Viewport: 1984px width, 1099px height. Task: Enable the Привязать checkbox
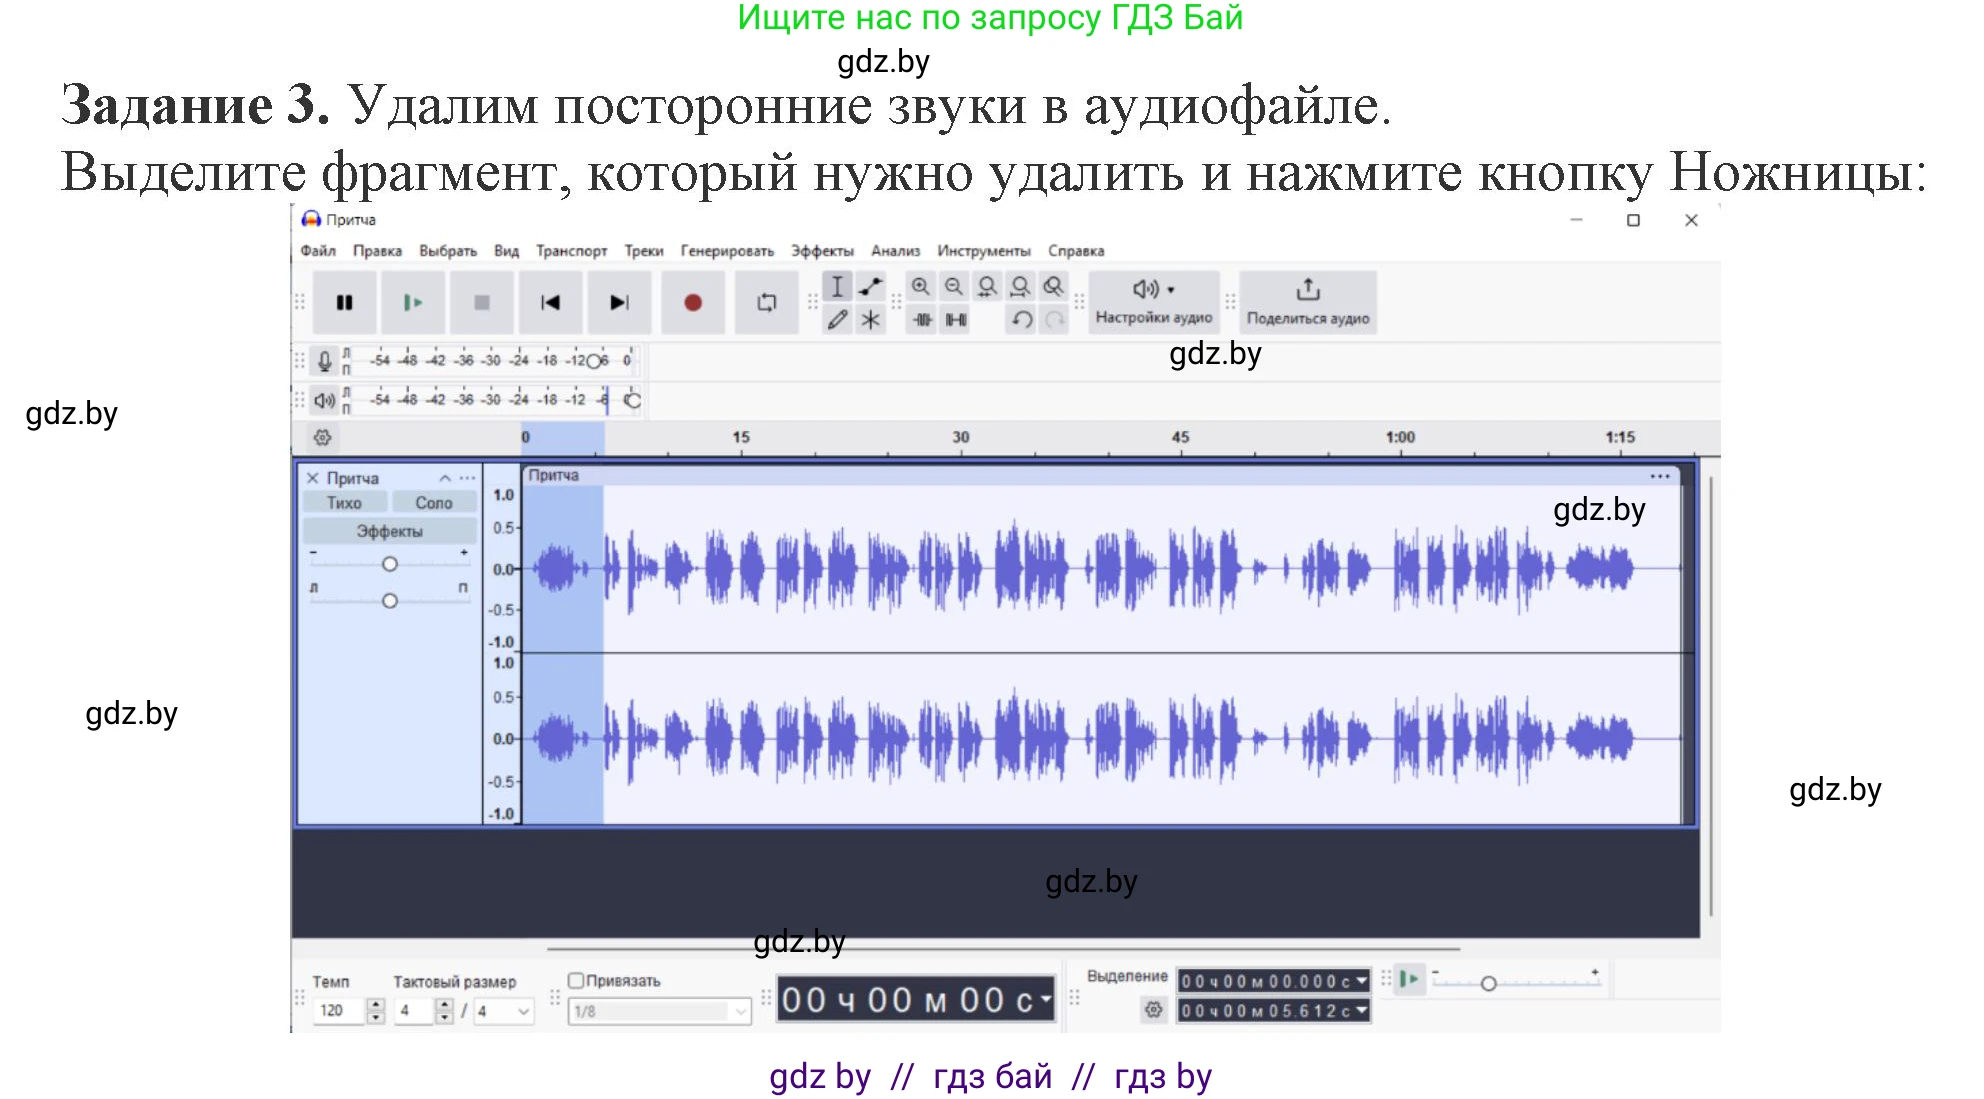pos(578,981)
